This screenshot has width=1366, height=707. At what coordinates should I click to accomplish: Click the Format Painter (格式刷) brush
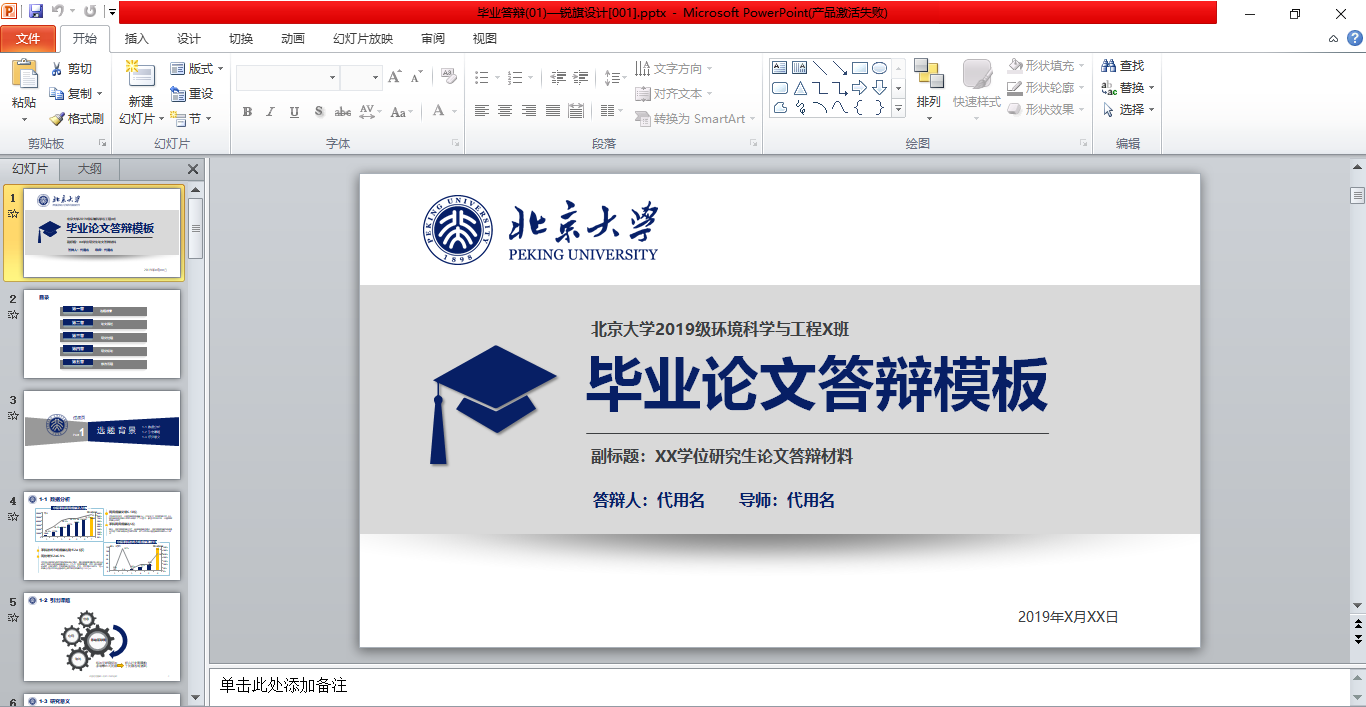point(57,118)
